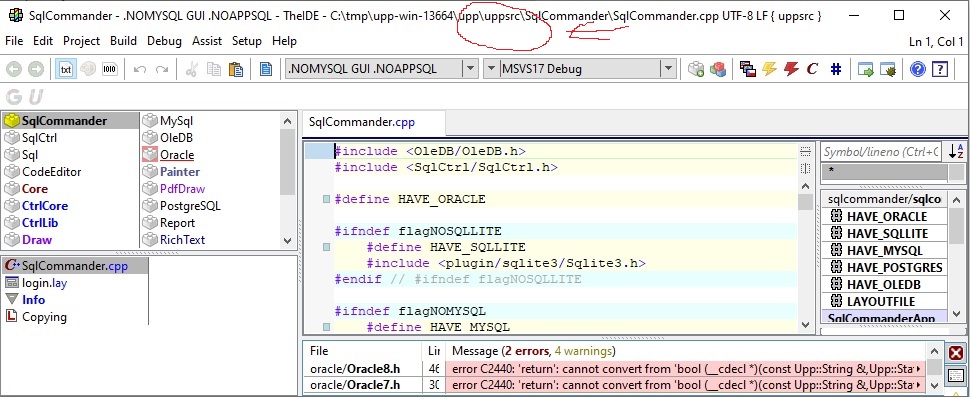Image resolution: width=970 pixels, height=397 pixels.
Task: Click the Redo arrow icon
Action: tap(162, 69)
